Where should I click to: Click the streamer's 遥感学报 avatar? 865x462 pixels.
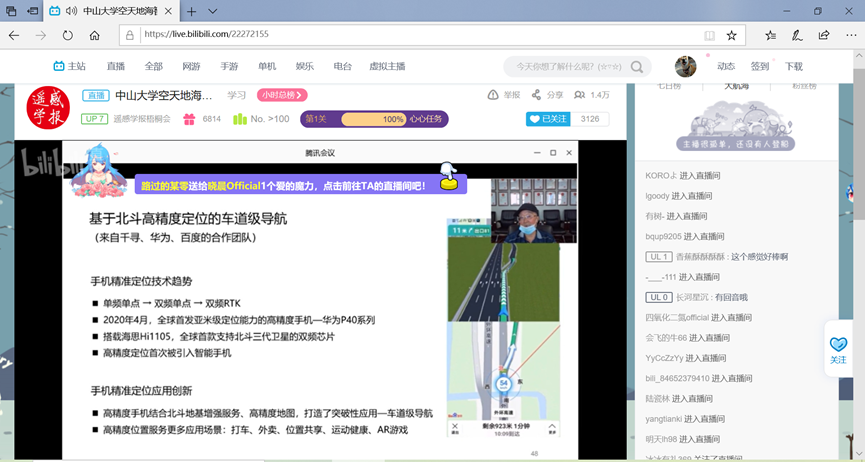[x=49, y=106]
